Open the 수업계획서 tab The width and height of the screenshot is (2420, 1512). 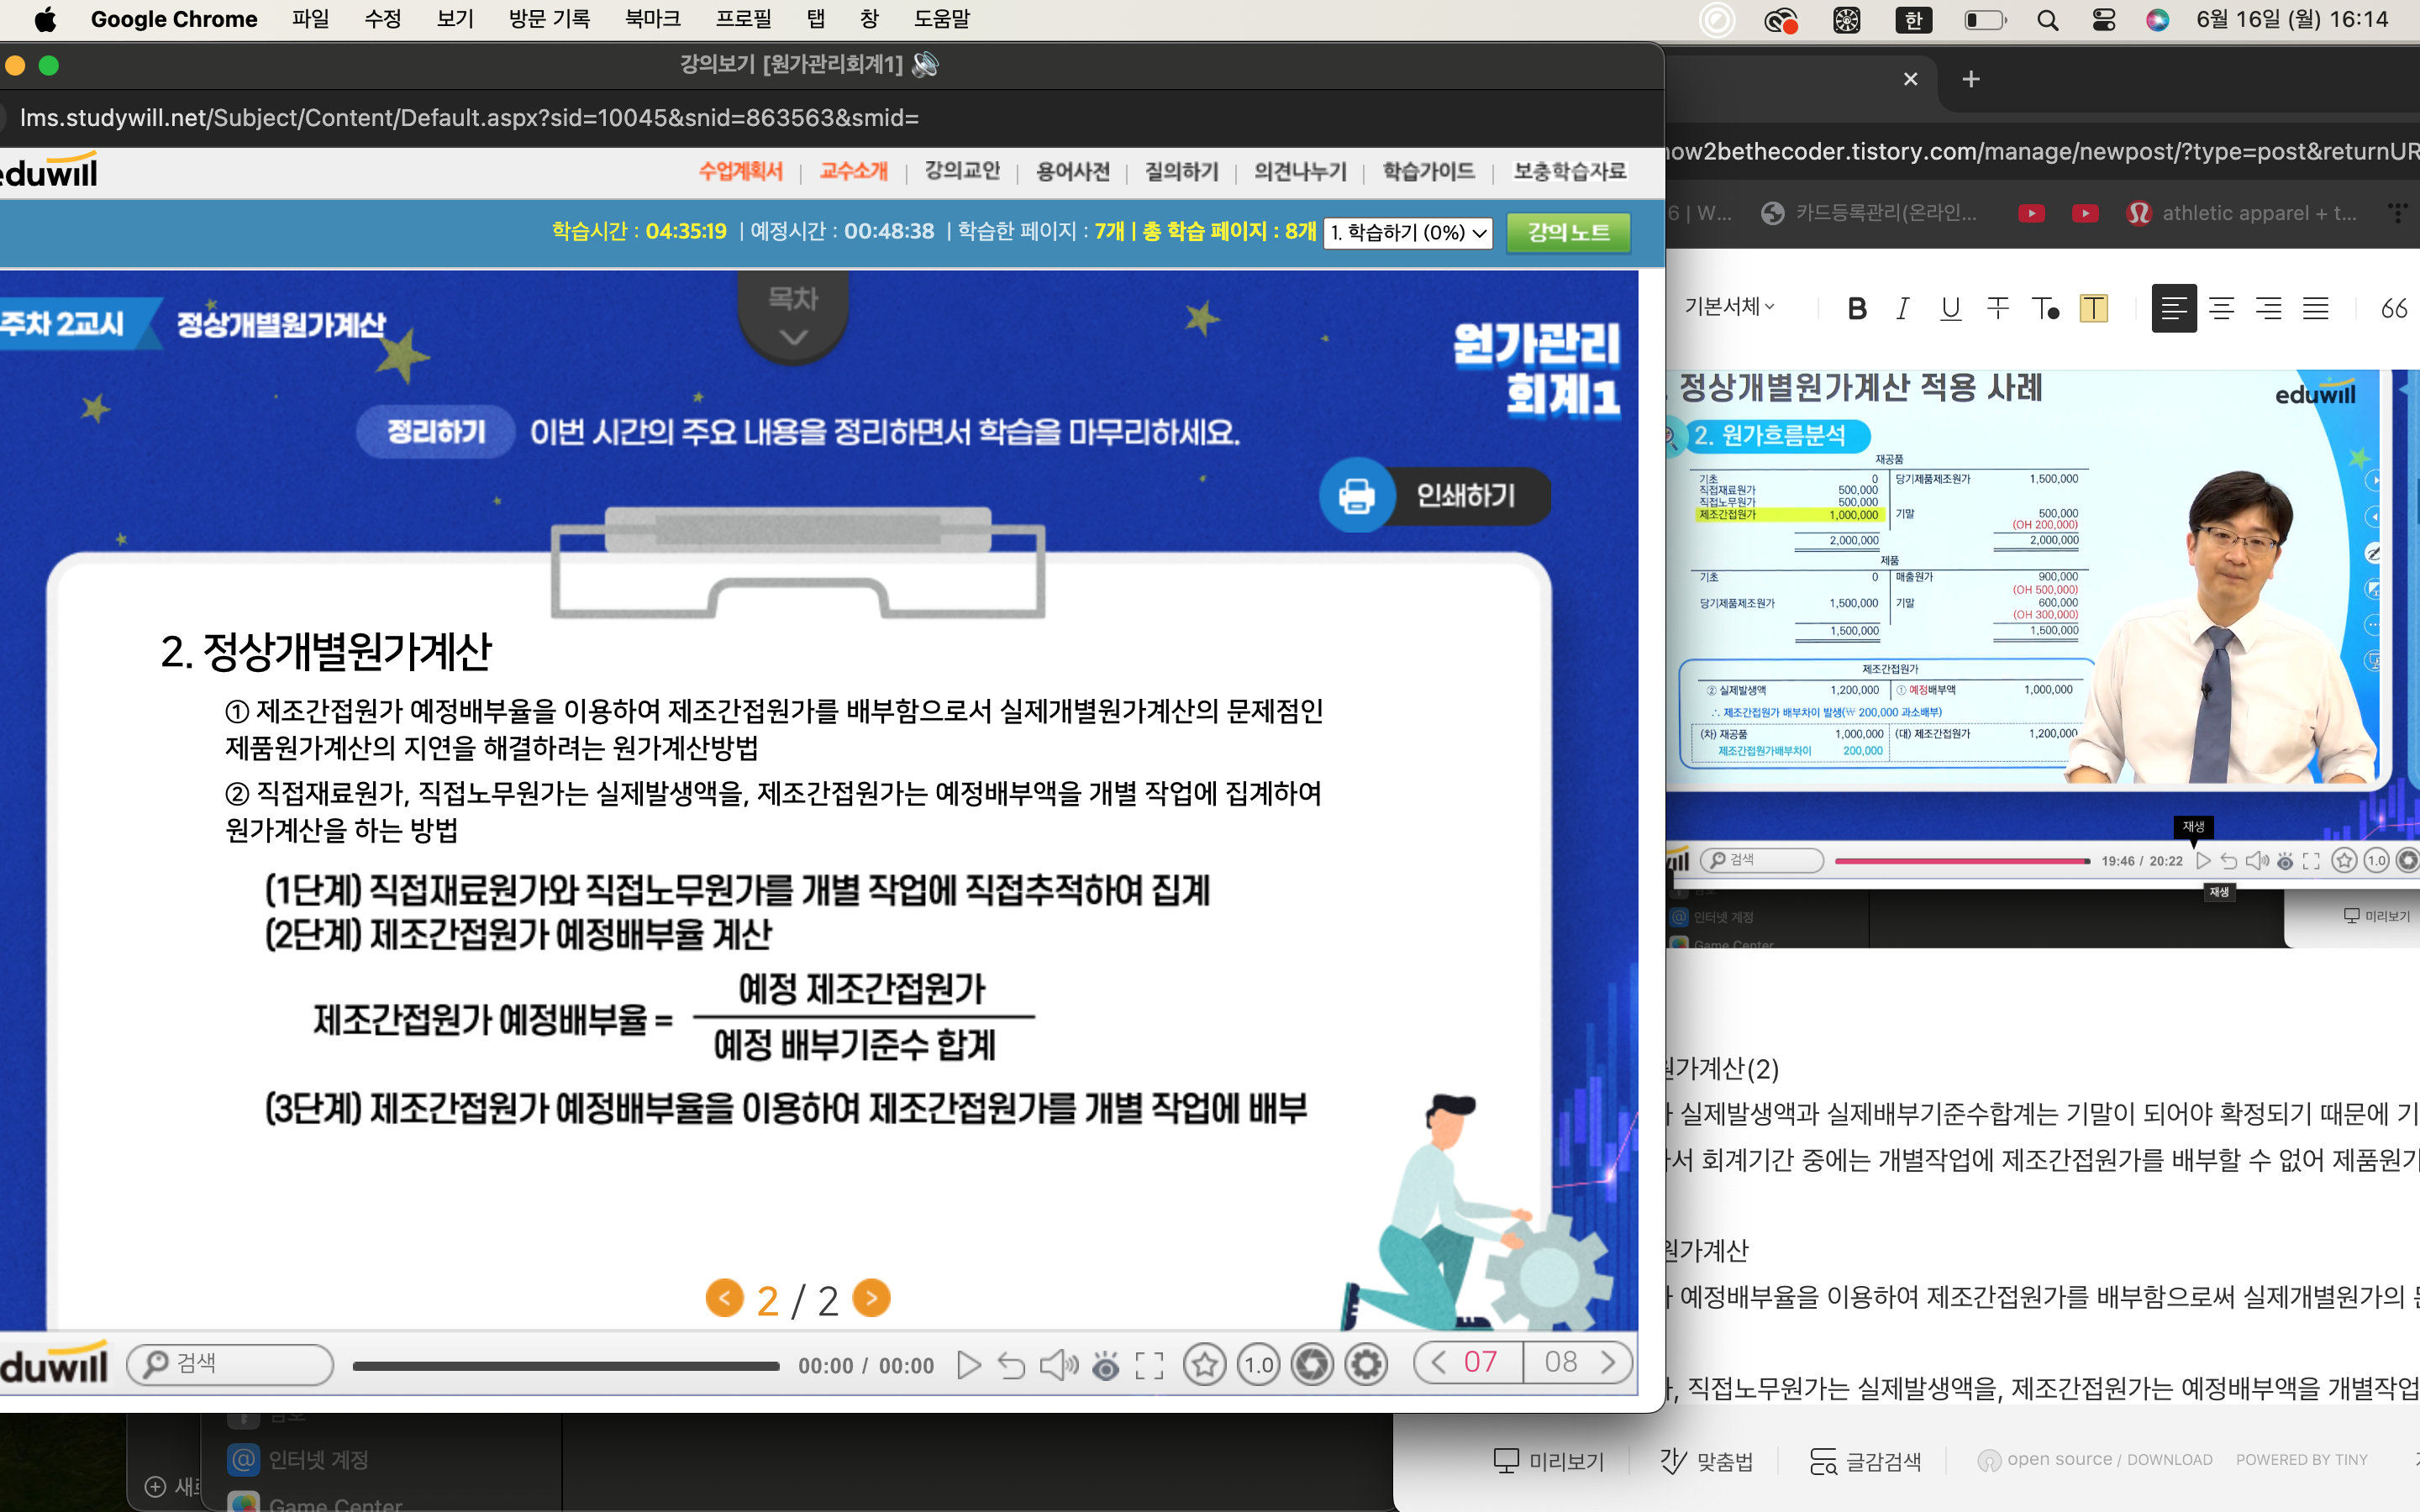pos(740,172)
